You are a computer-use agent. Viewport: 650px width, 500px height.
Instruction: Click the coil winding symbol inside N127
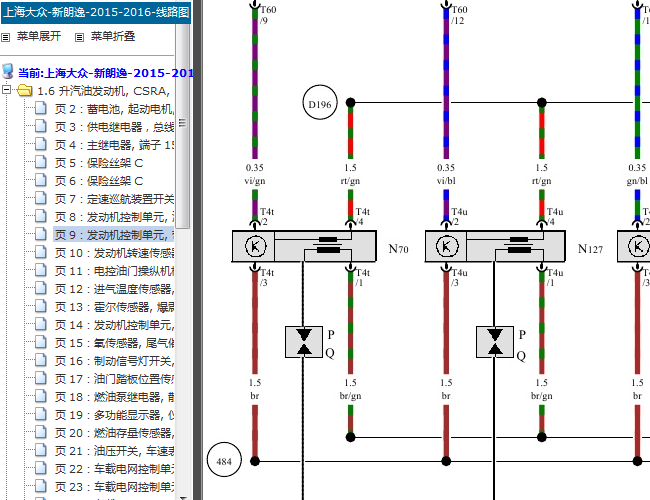(519, 245)
